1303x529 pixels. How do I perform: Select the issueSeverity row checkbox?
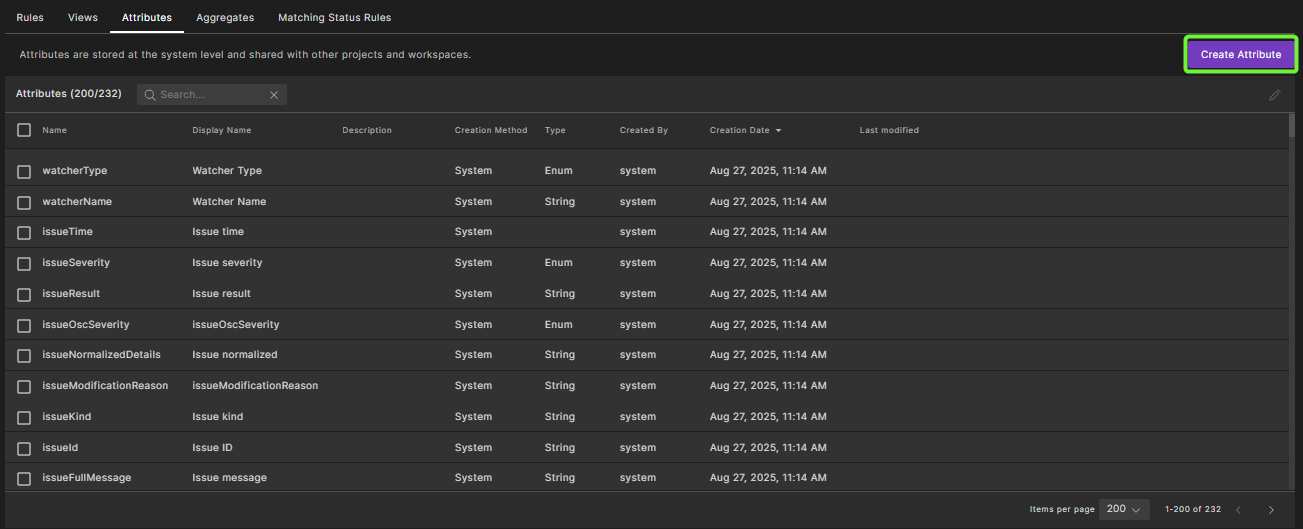click(24, 263)
